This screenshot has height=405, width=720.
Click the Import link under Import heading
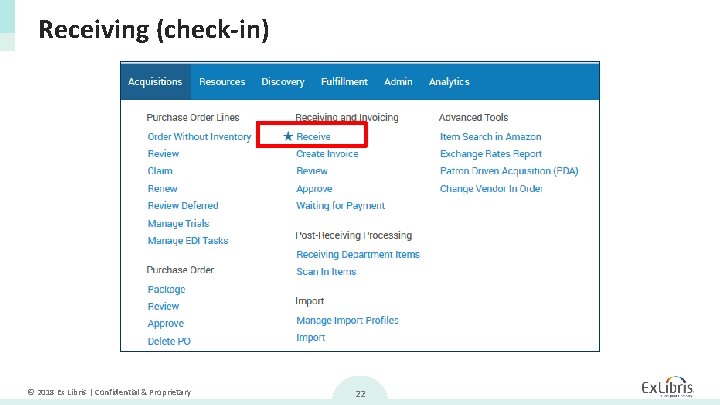310,338
